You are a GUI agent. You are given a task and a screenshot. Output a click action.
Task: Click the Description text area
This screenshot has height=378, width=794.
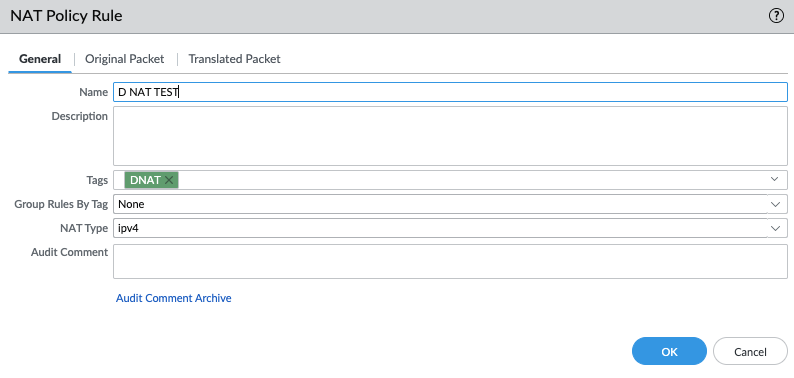pos(450,136)
